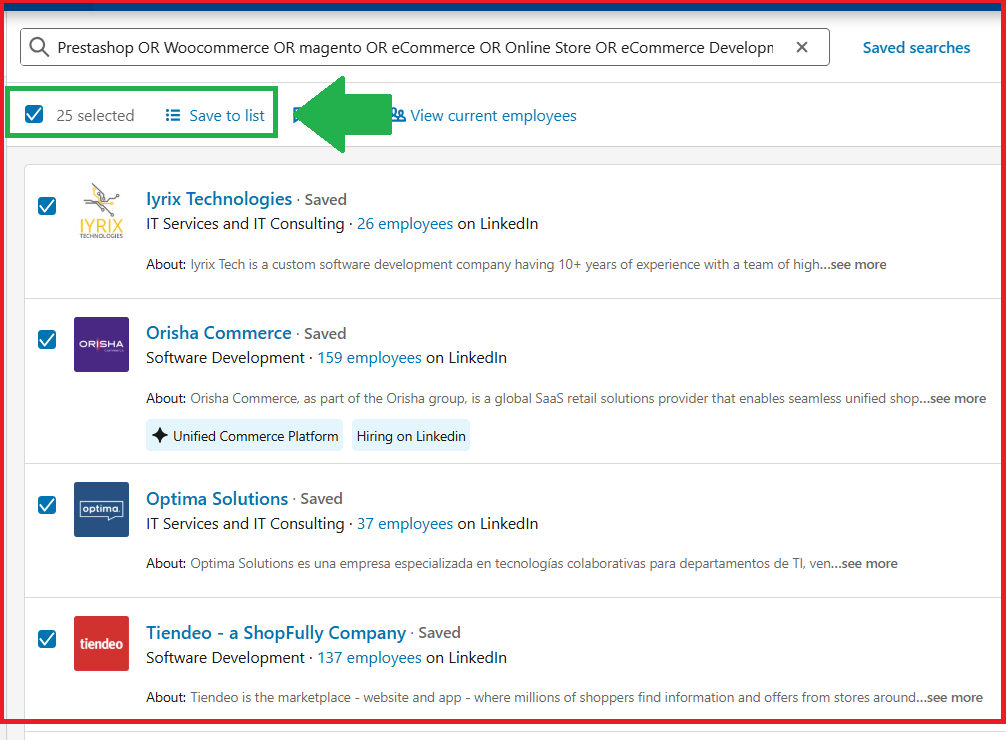Click Hiring on Linkedin tag
This screenshot has width=1006, height=740.
coord(411,436)
